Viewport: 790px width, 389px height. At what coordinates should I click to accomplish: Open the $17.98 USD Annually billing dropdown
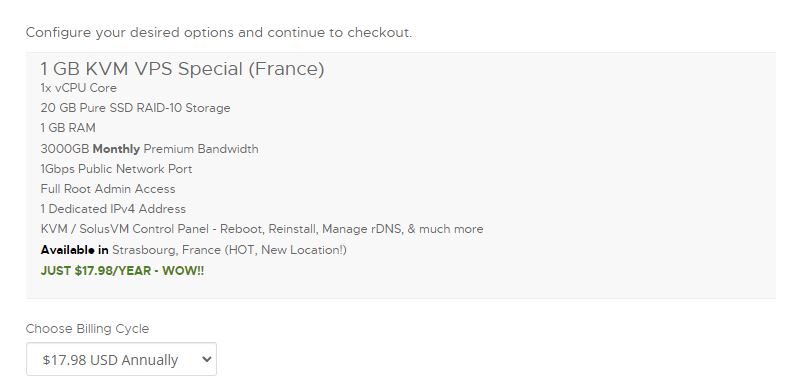[121, 359]
